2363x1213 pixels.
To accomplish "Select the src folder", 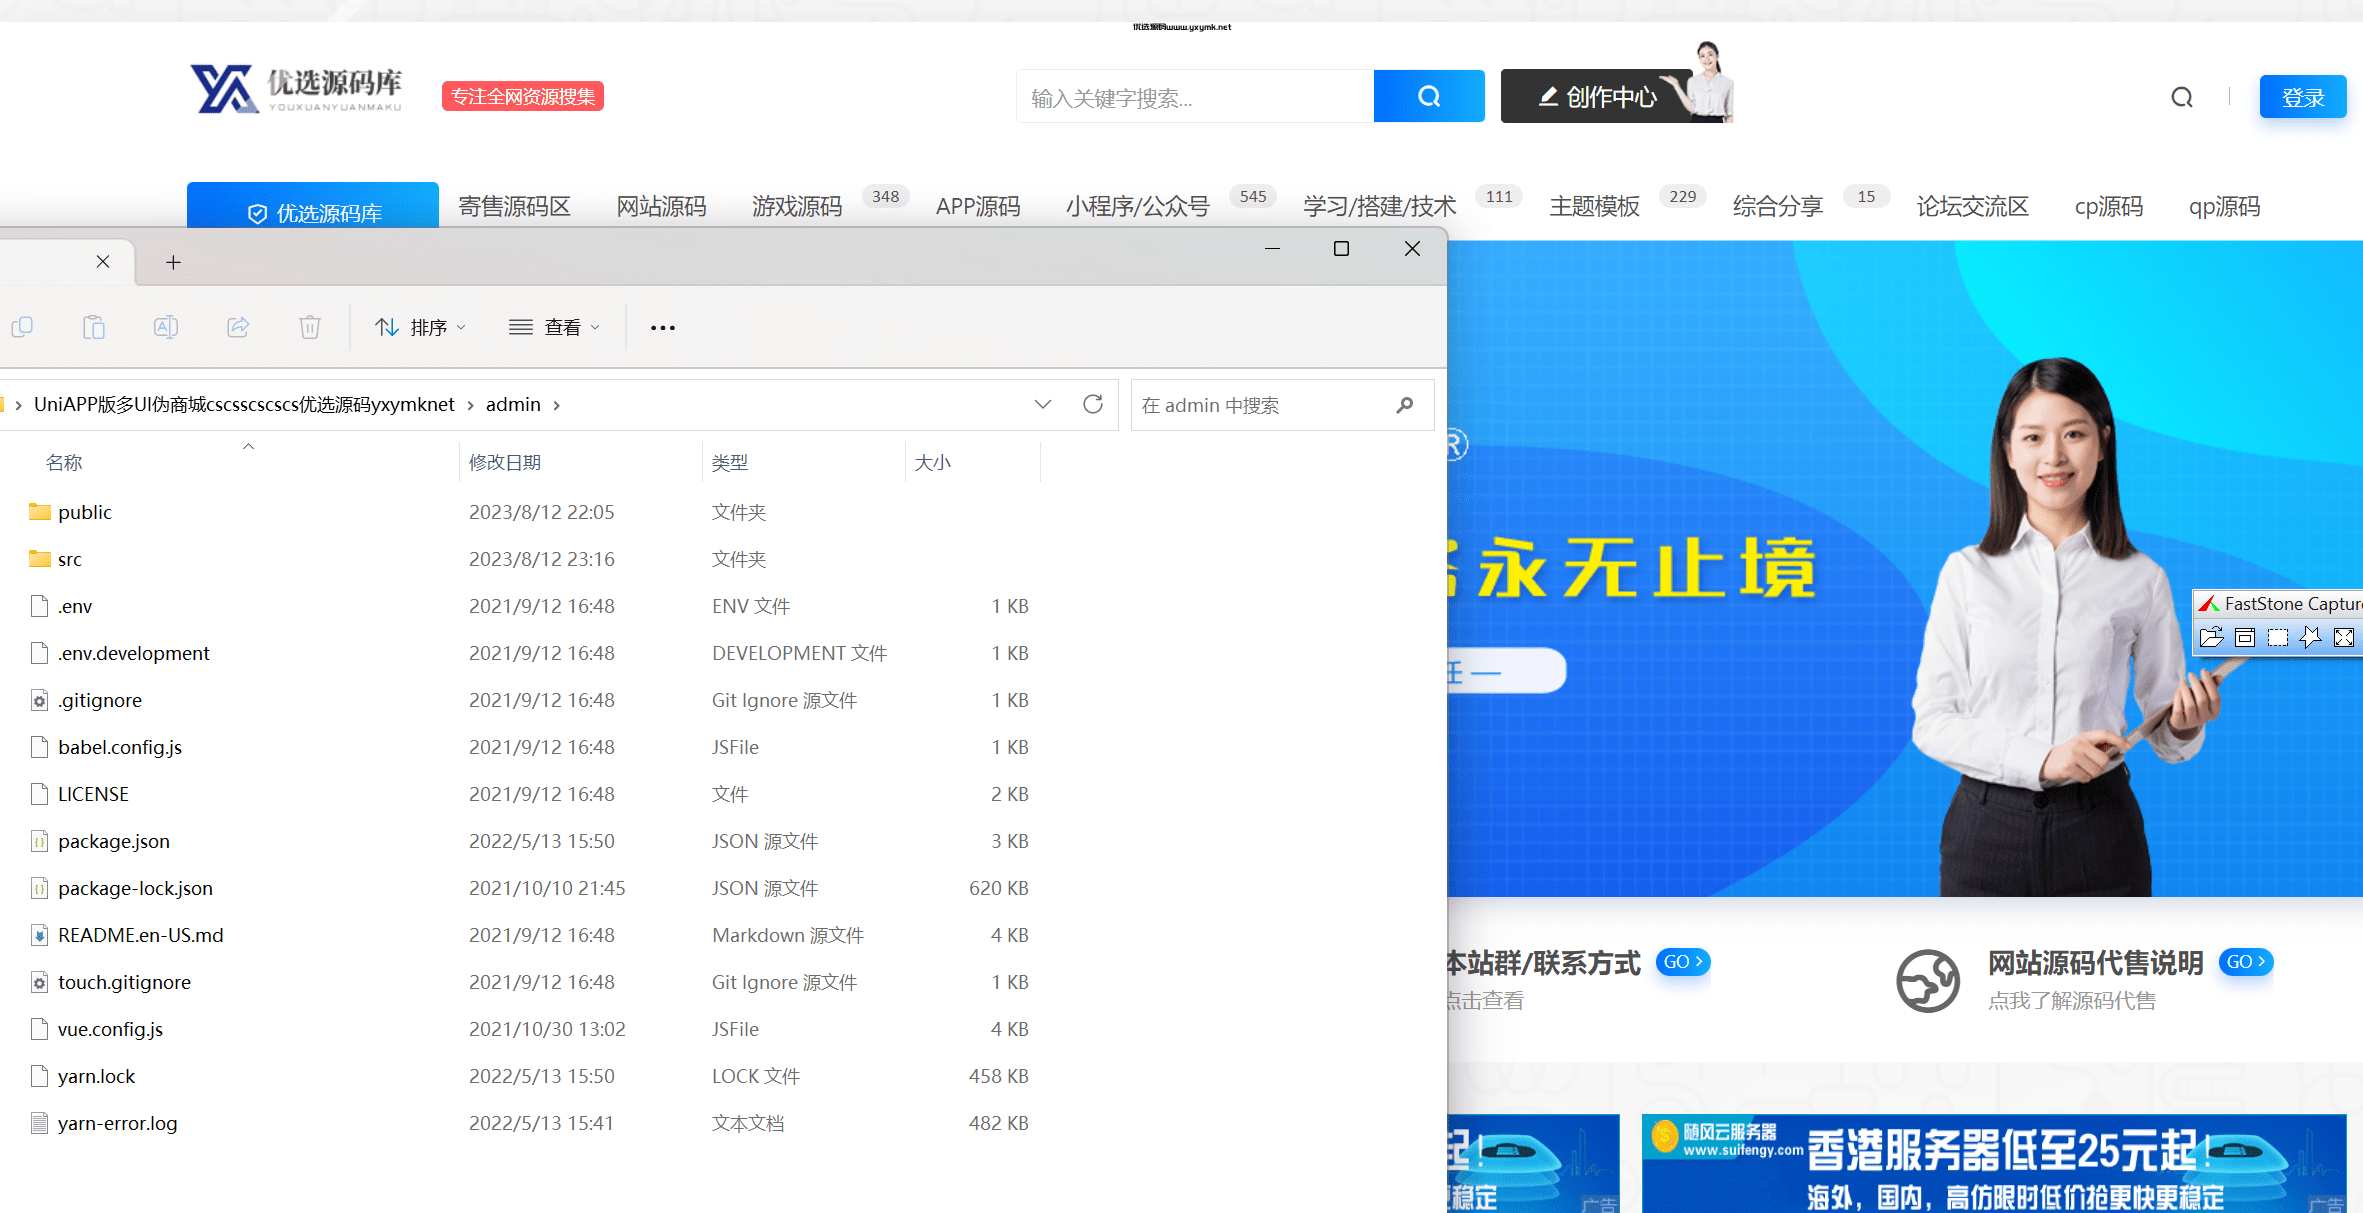I will (70, 559).
